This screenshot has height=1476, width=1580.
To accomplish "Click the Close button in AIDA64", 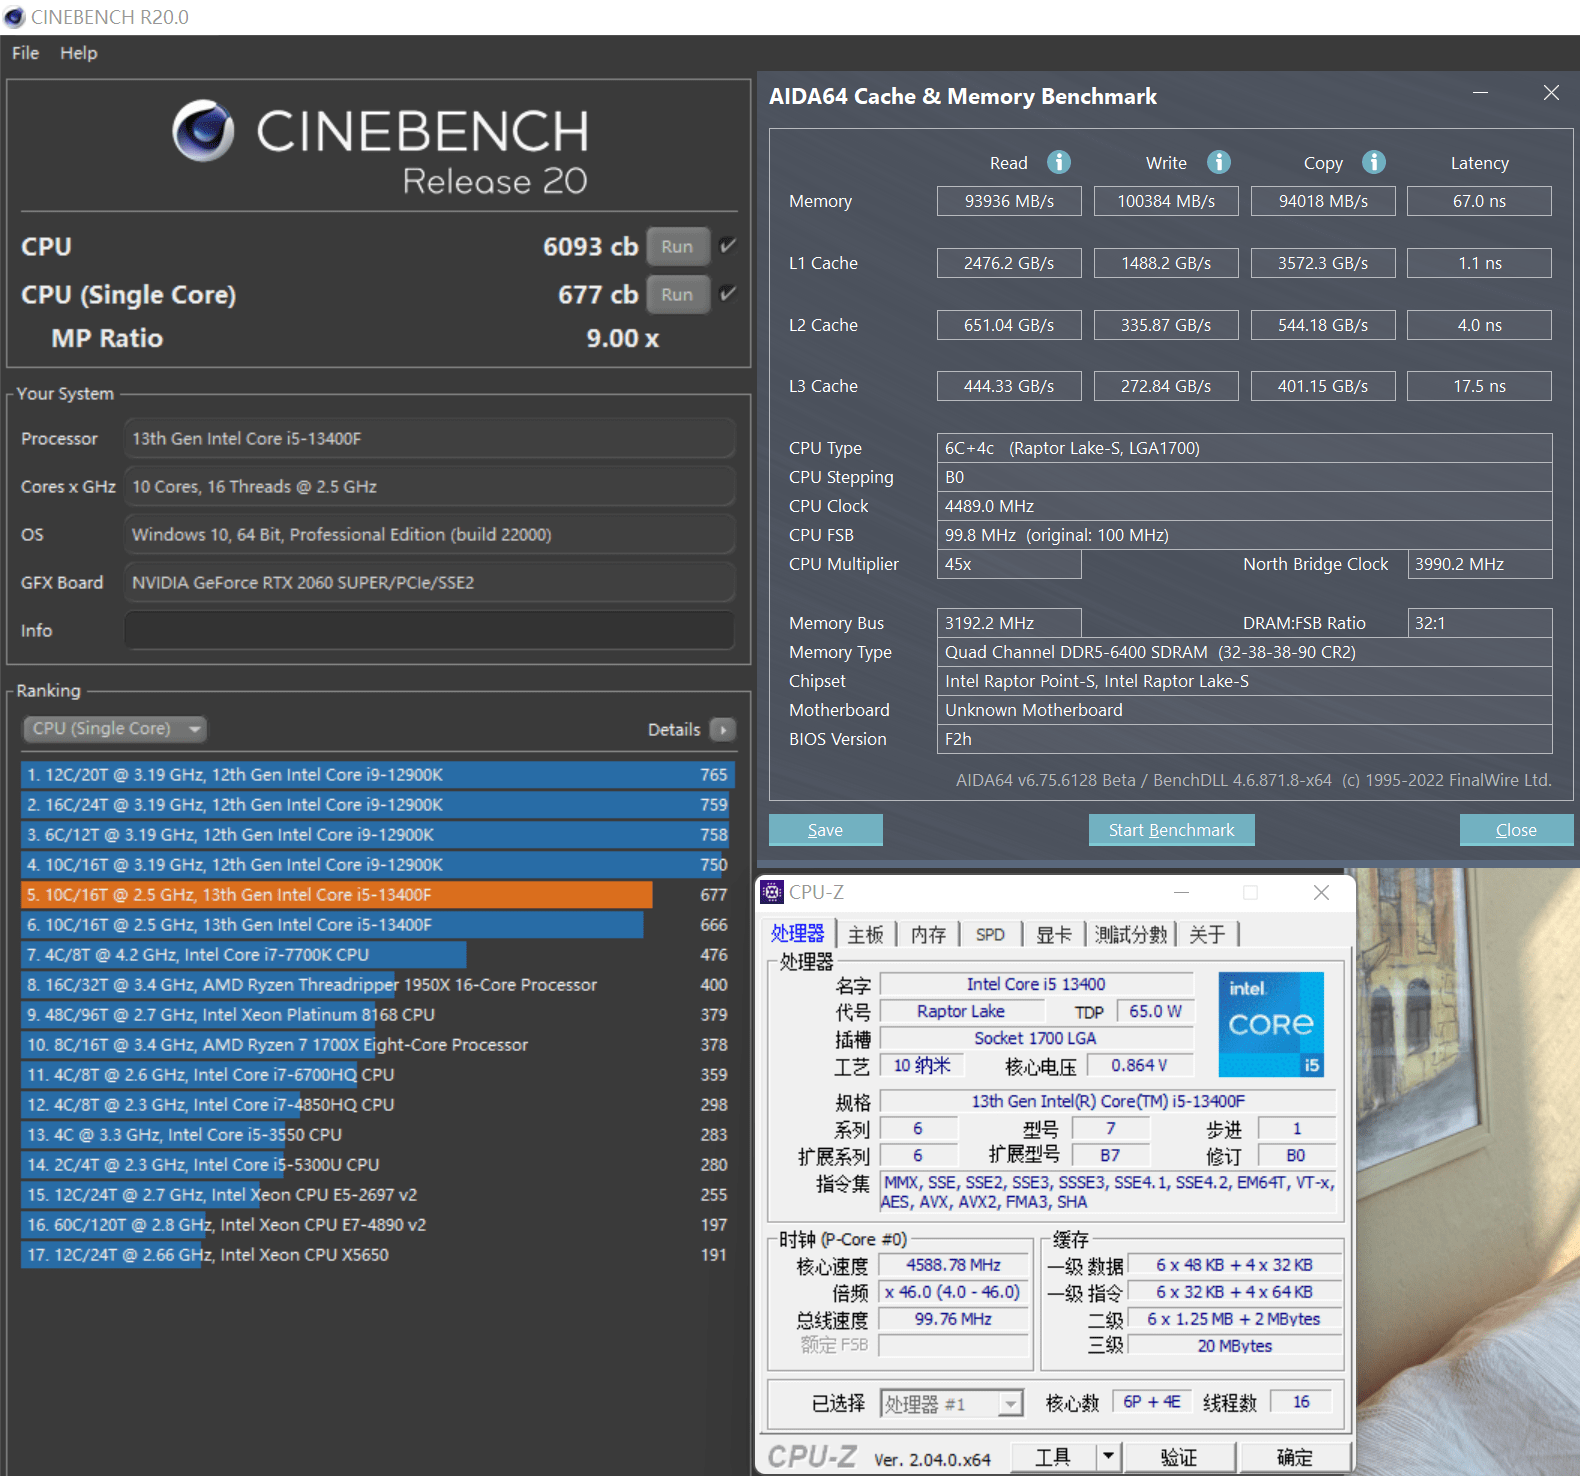I will [1516, 830].
